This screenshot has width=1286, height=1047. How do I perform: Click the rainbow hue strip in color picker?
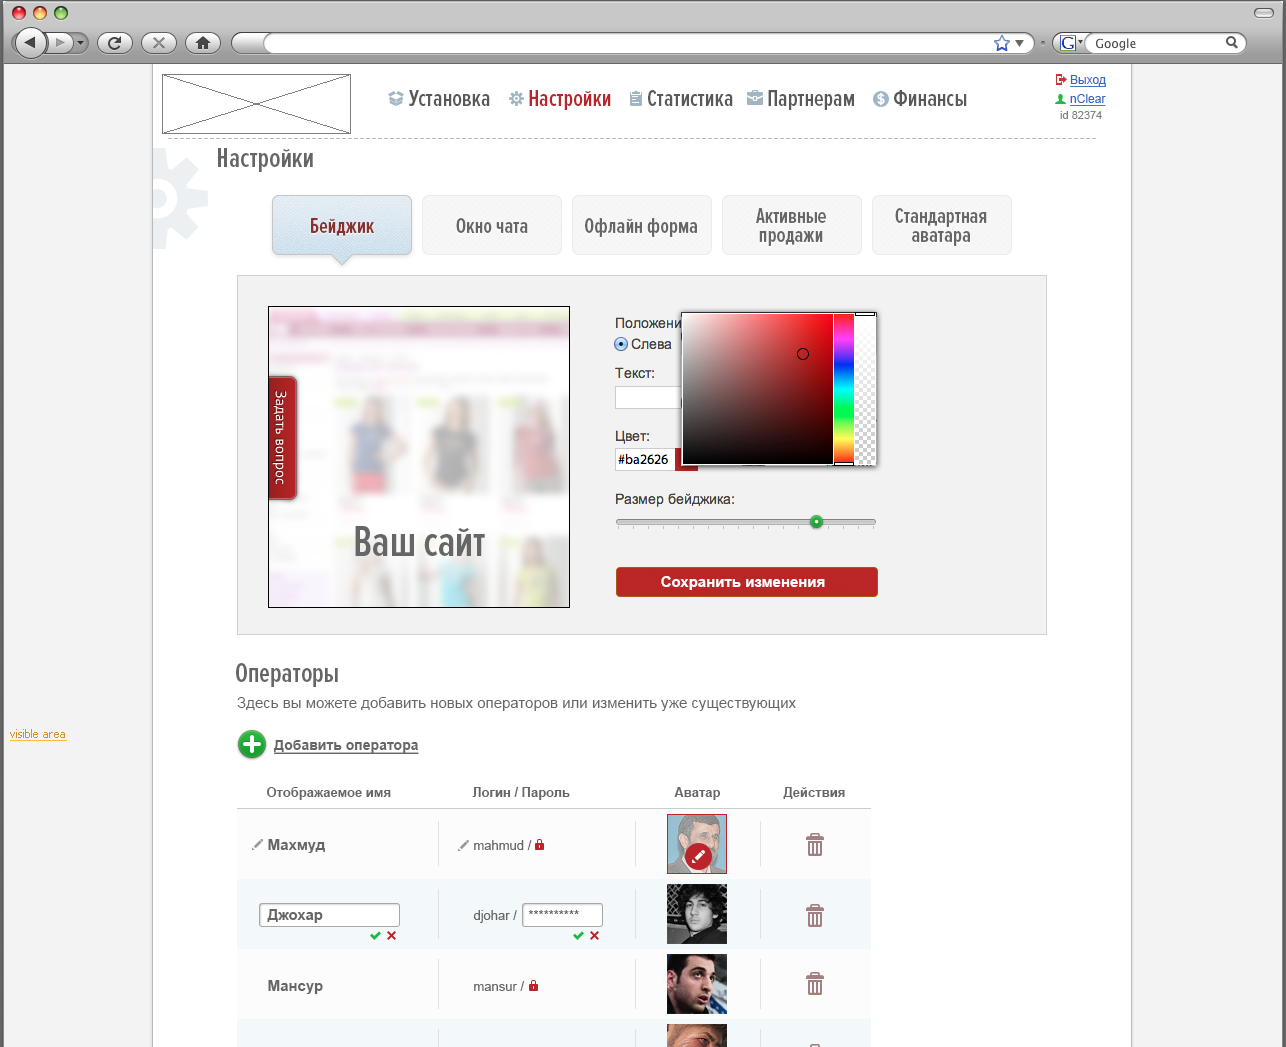843,389
